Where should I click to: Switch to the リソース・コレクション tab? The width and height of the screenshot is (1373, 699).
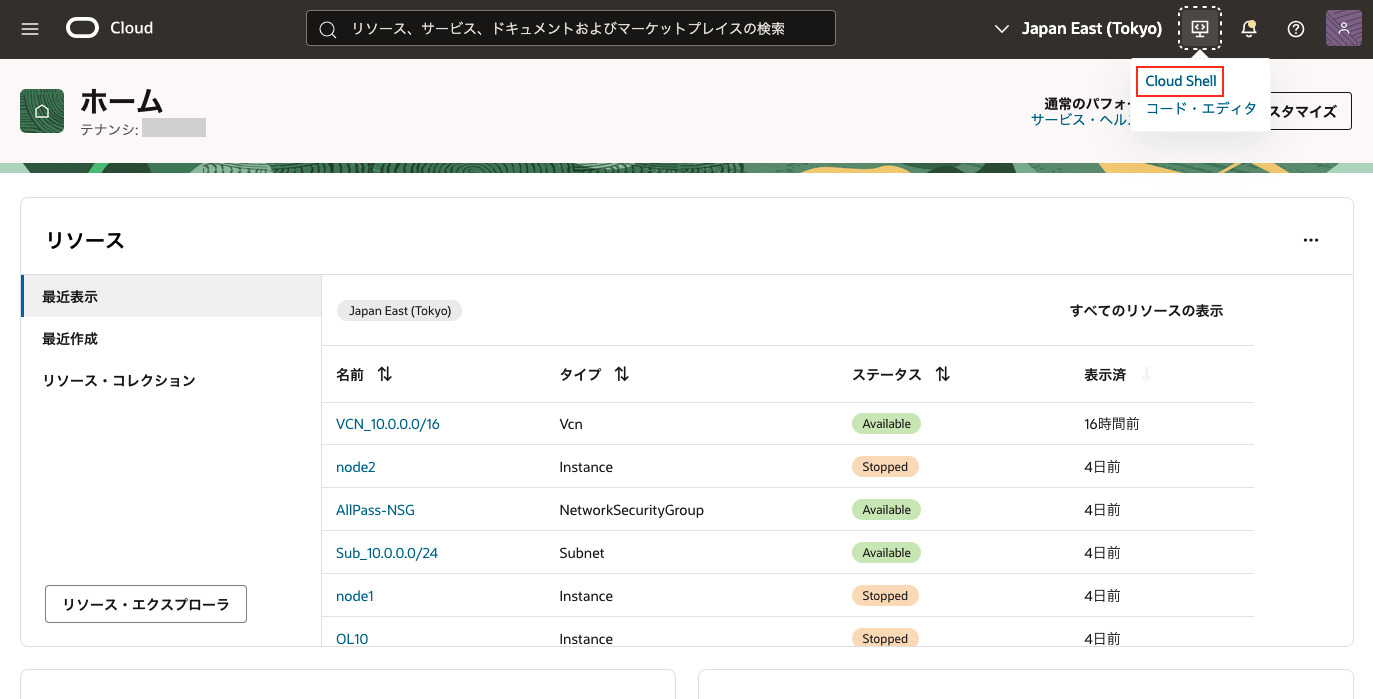[x=118, y=381]
